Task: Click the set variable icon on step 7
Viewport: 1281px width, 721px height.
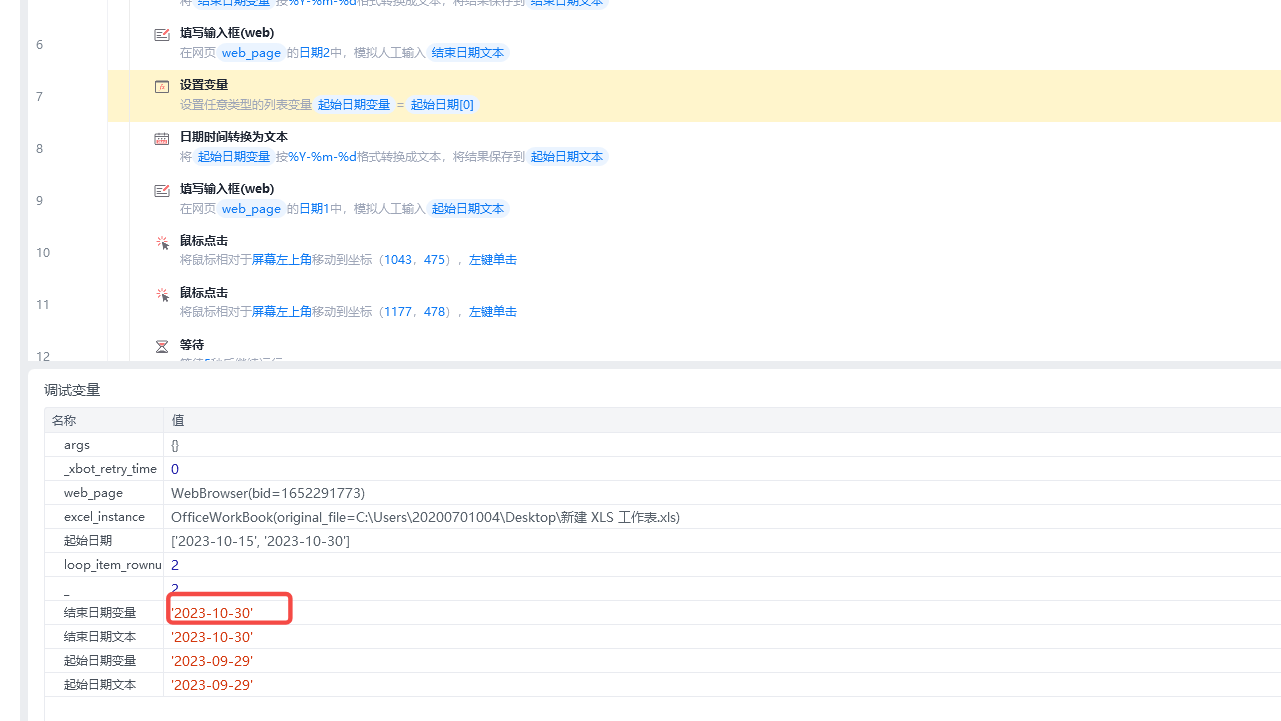Action: [162, 87]
